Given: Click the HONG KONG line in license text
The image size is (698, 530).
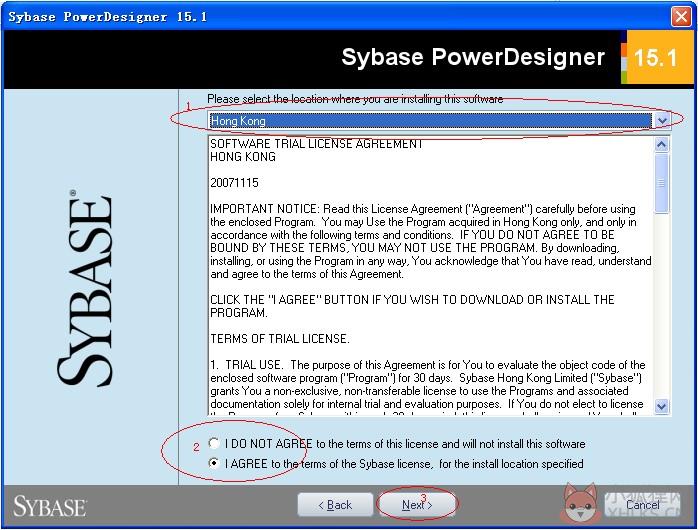Looking at the screenshot, I should [x=243, y=157].
